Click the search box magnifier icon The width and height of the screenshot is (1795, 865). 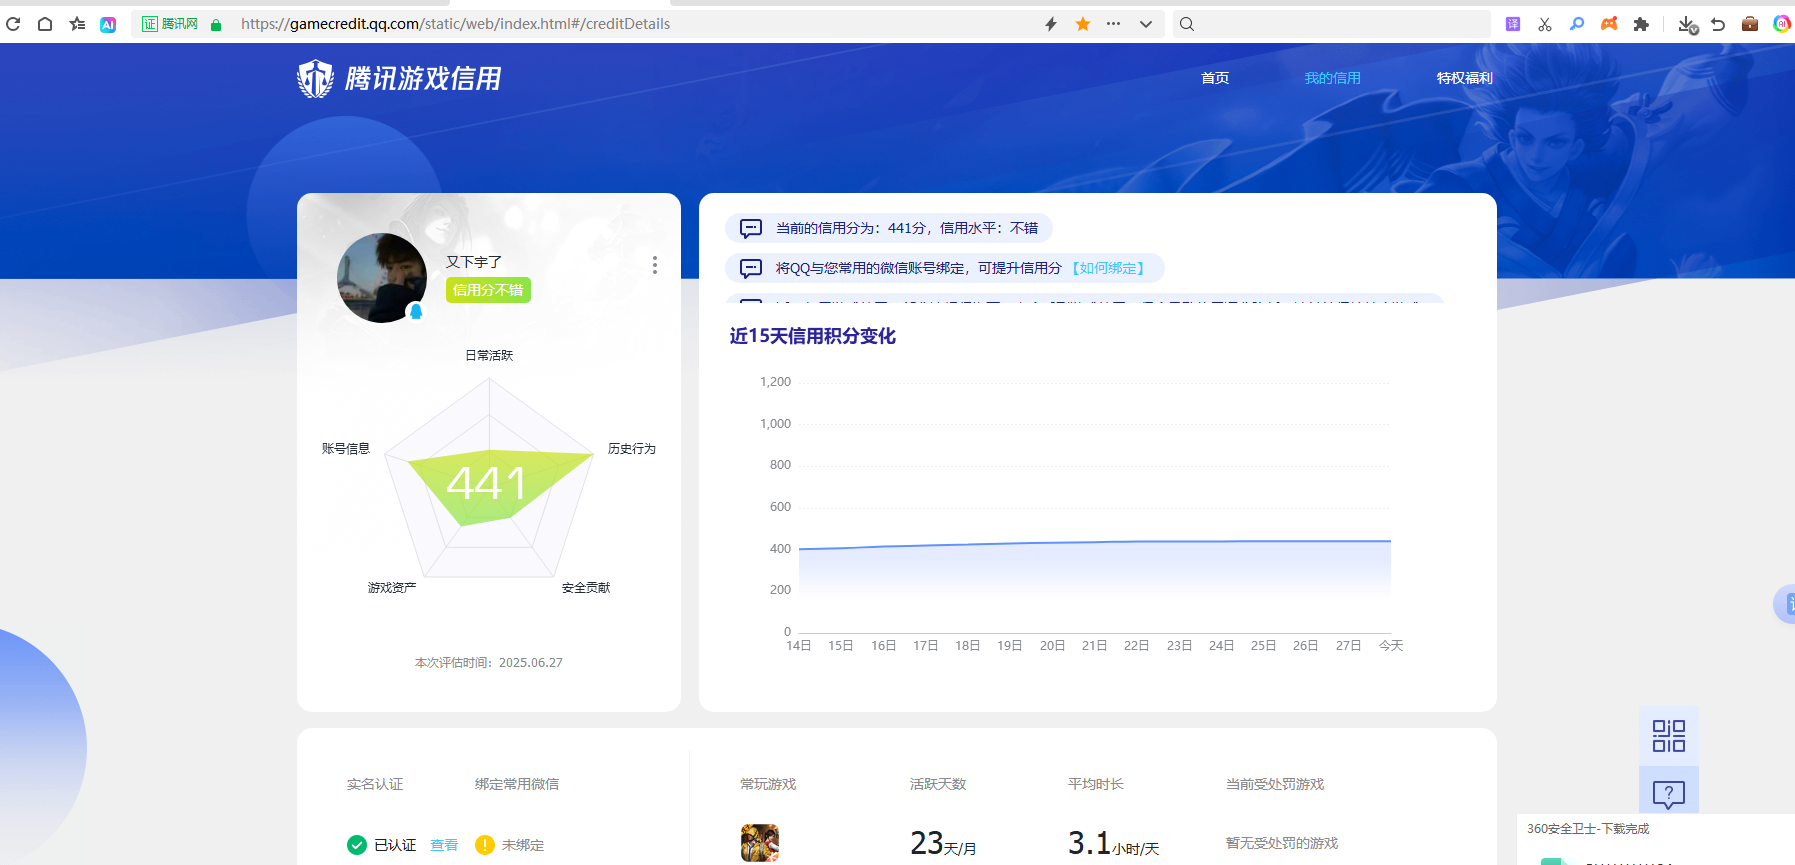point(1187,24)
